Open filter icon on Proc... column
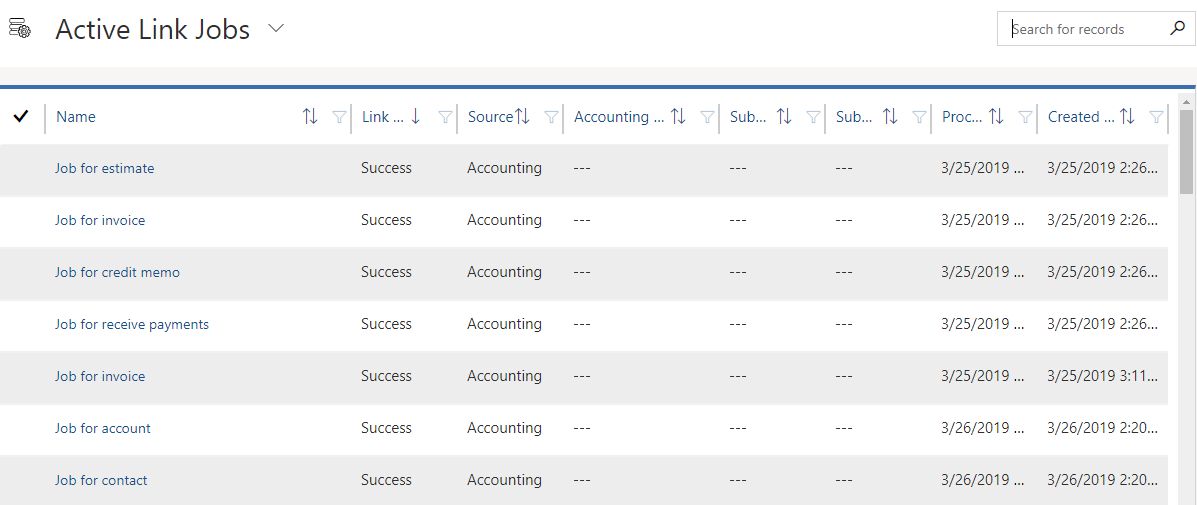Viewport: 1197px width, 505px height. [x=1026, y=117]
